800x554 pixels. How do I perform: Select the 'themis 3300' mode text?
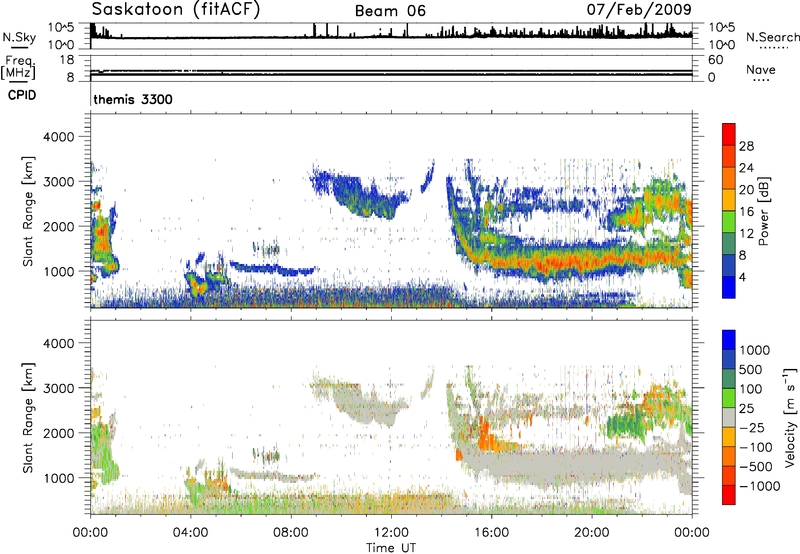point(133,99)
